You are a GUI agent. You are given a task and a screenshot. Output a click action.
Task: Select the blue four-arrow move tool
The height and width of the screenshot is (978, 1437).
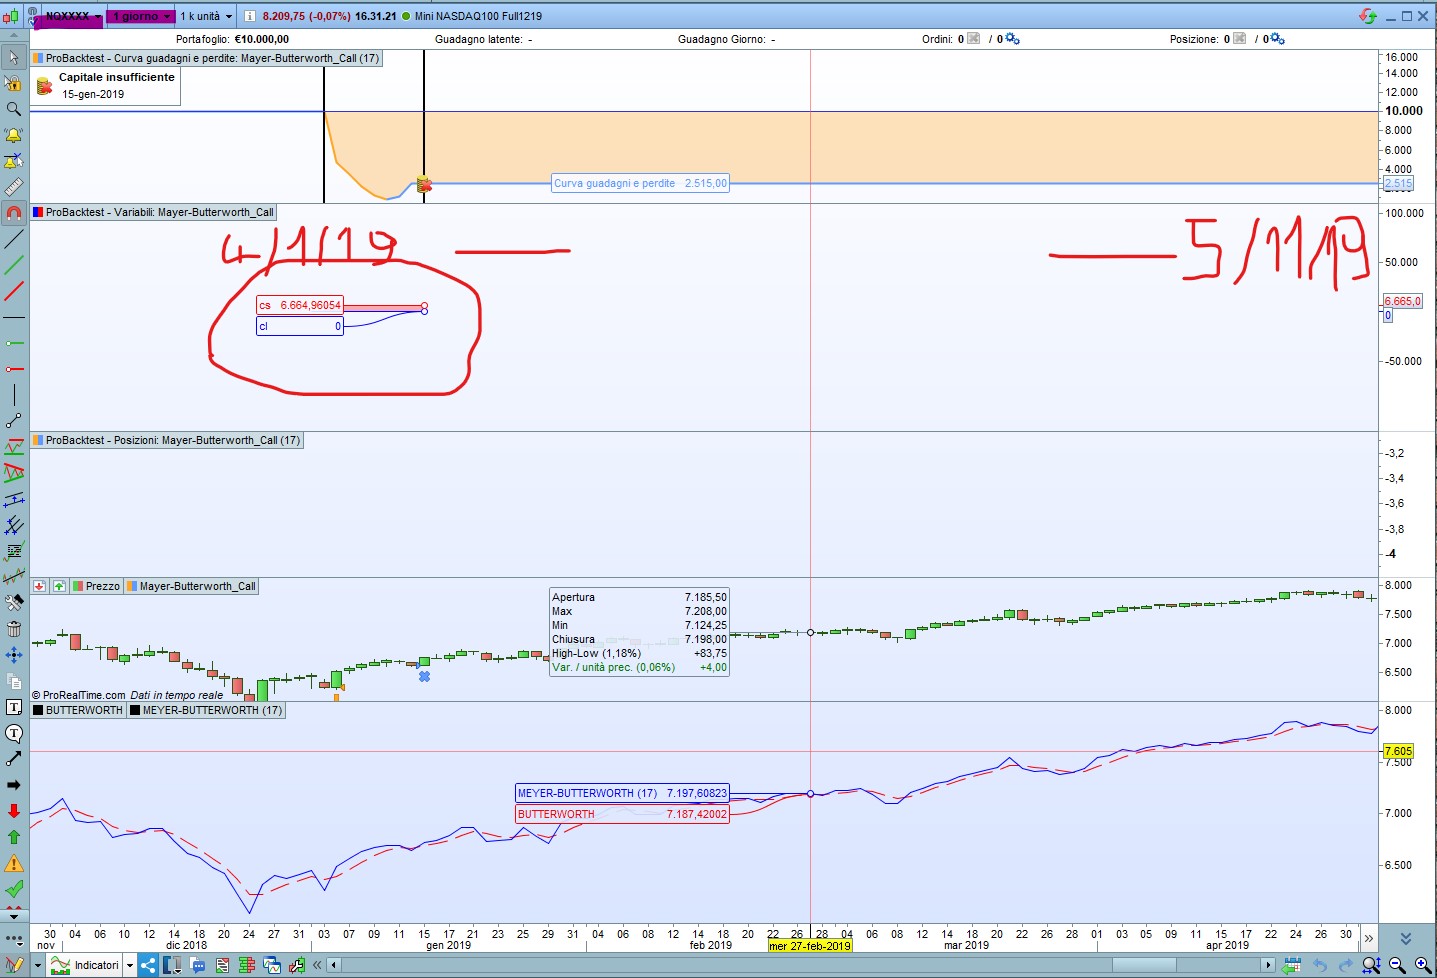click(14, 655)
